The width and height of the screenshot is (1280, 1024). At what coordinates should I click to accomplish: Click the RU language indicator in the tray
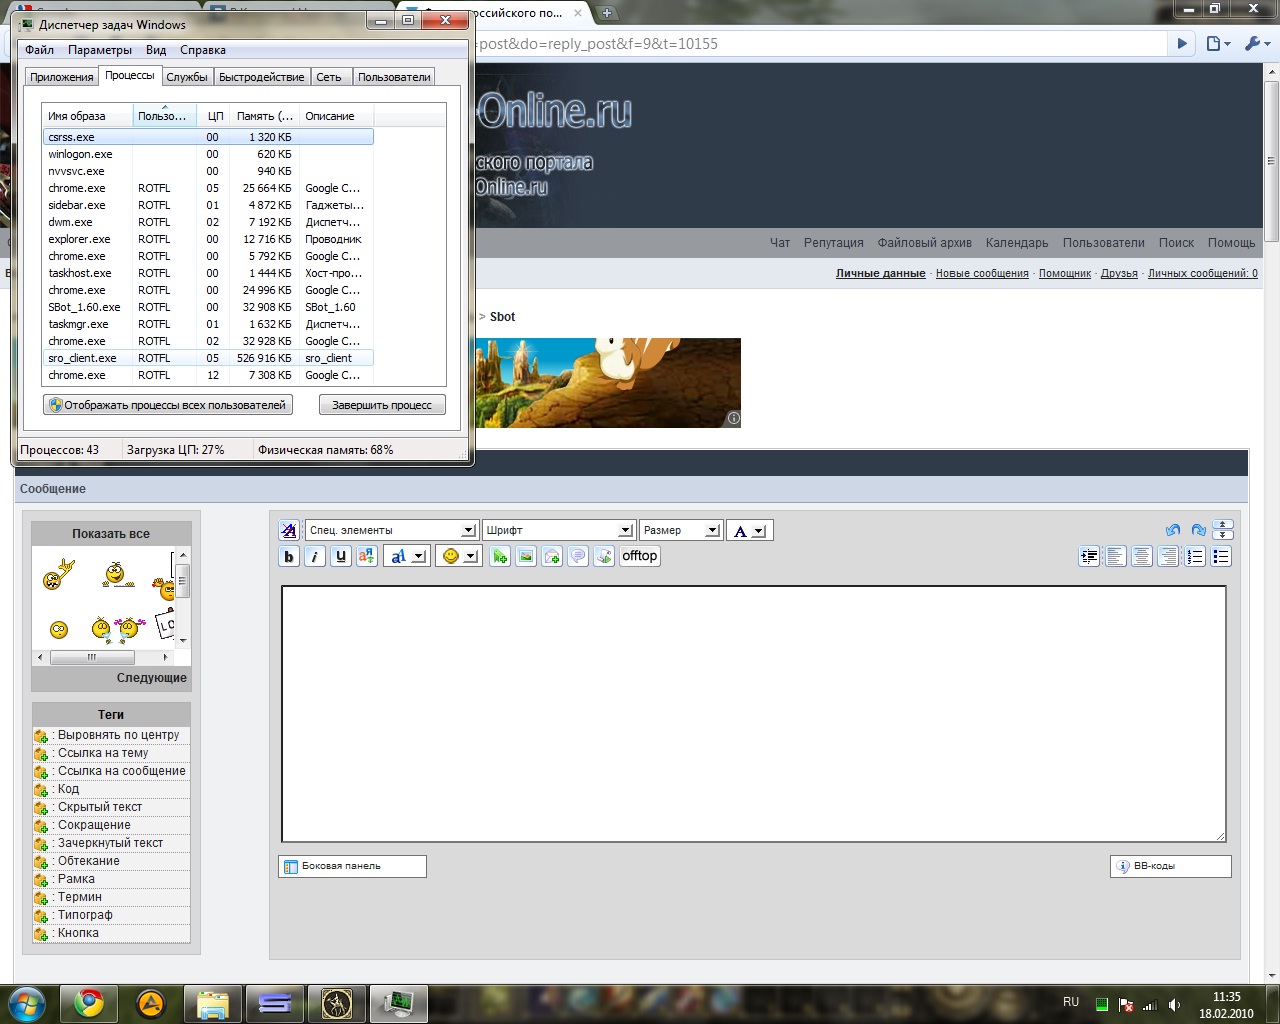coord(1071,1002)
